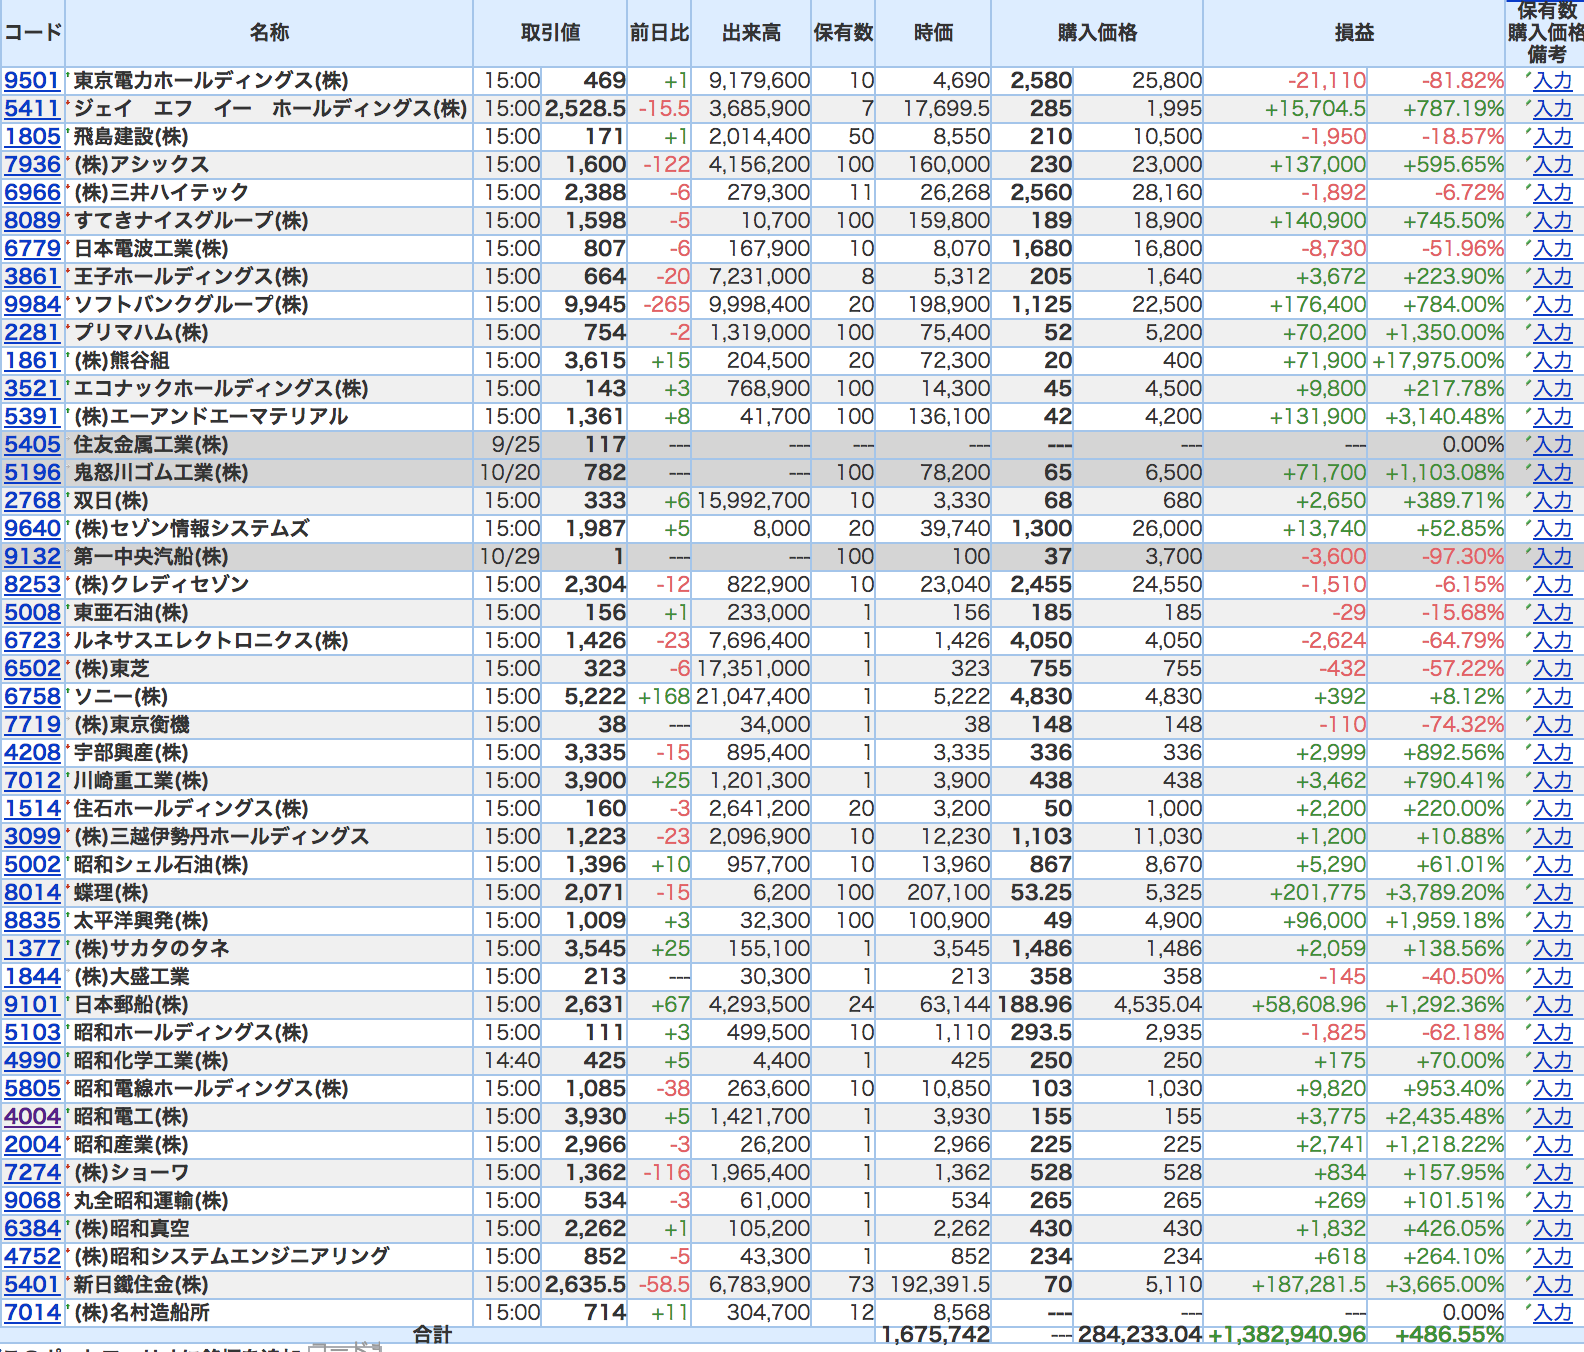Open stock code 7012 link
Screen dimensions: 1584x1352
point(32,781)
